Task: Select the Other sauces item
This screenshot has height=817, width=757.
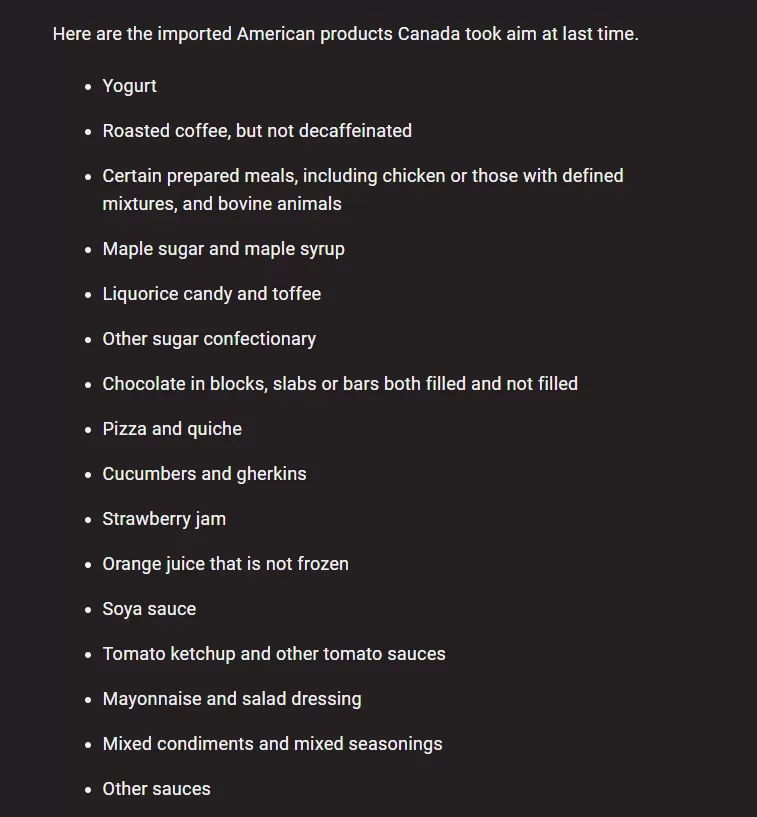Action: click(156, 789)
